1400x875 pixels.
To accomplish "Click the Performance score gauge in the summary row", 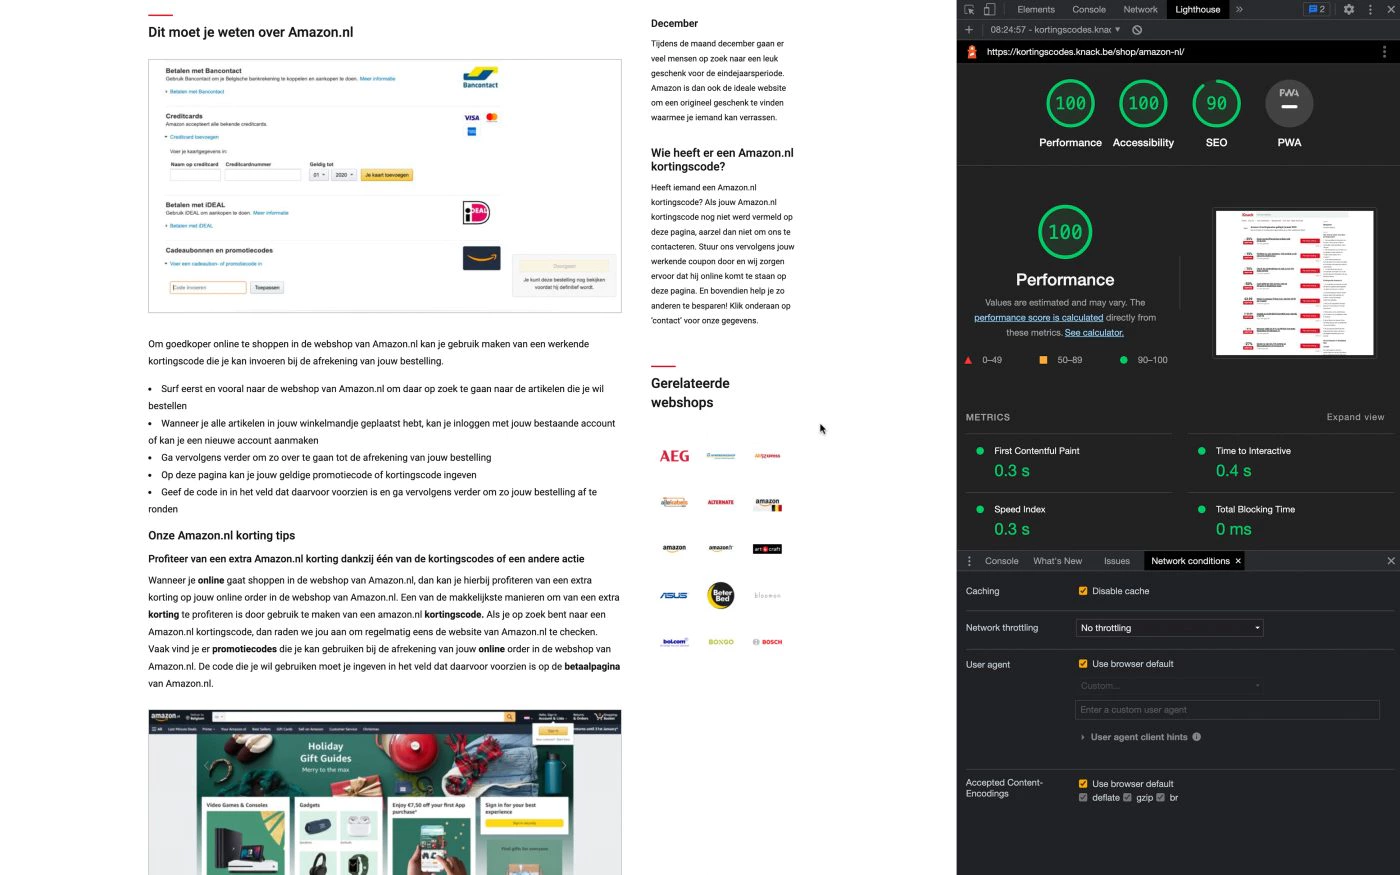I will click(1070, 104).
